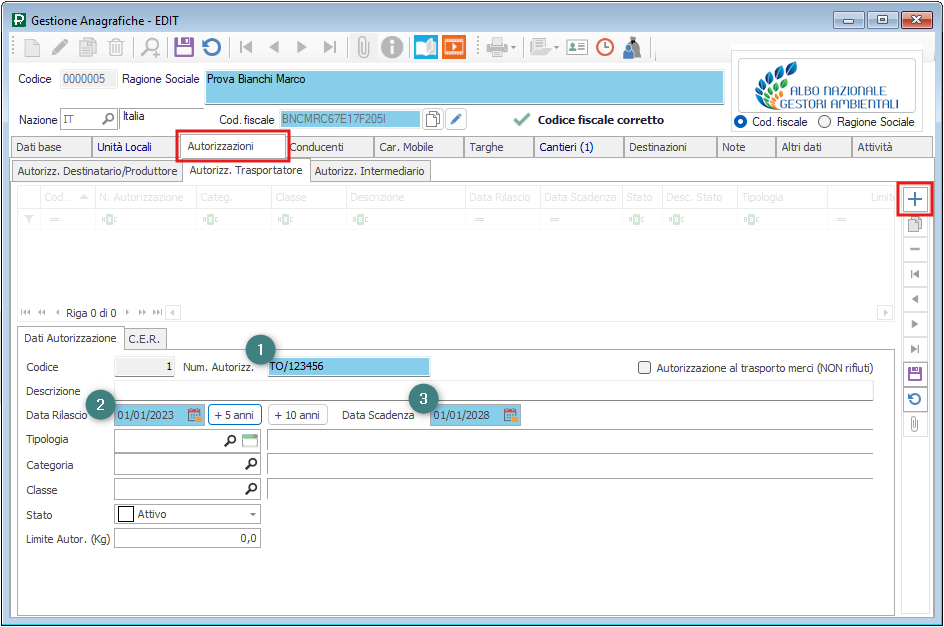This screenshot has width=944, height=627.
Task: Click the paperclip attachments toolbar icon
Action: [x=363, y=47]
